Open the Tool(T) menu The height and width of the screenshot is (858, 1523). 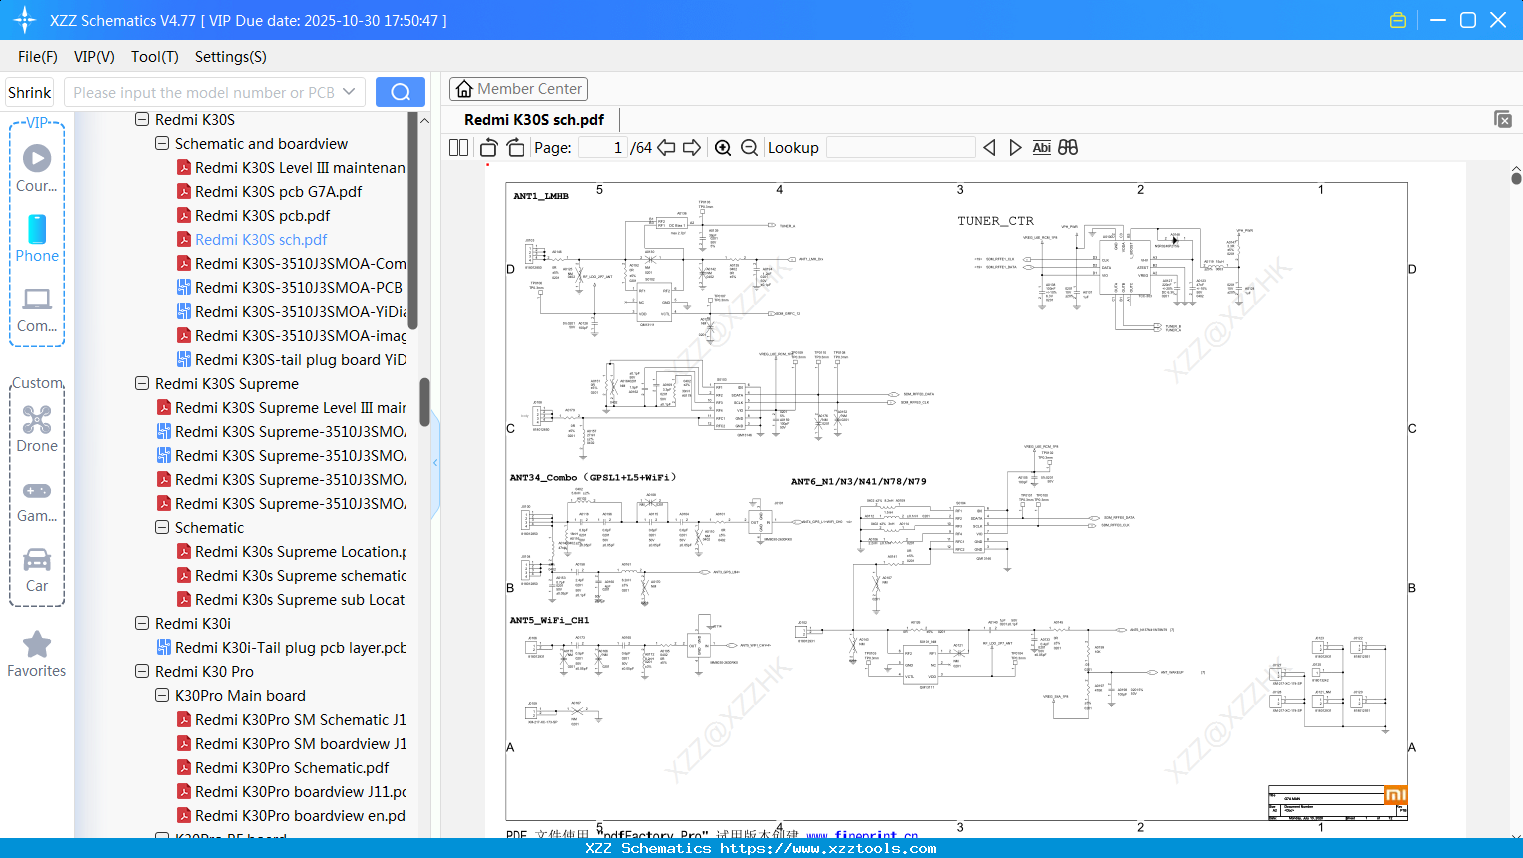click(x=154, y=57)
